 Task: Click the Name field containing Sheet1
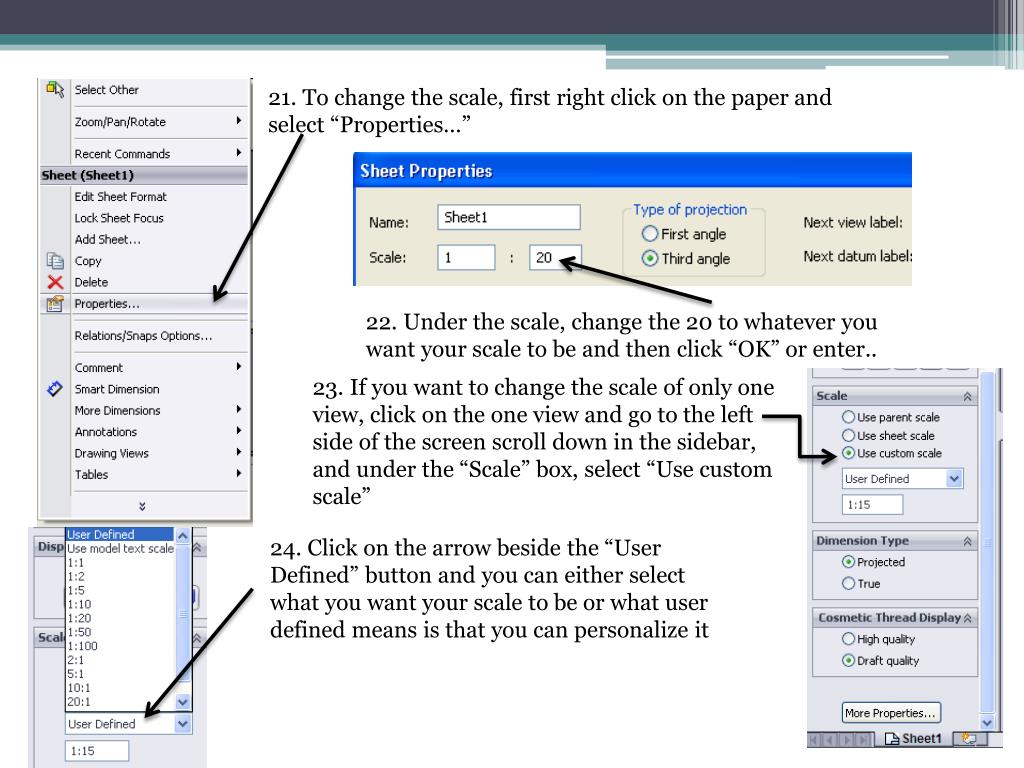click(509, 217)
